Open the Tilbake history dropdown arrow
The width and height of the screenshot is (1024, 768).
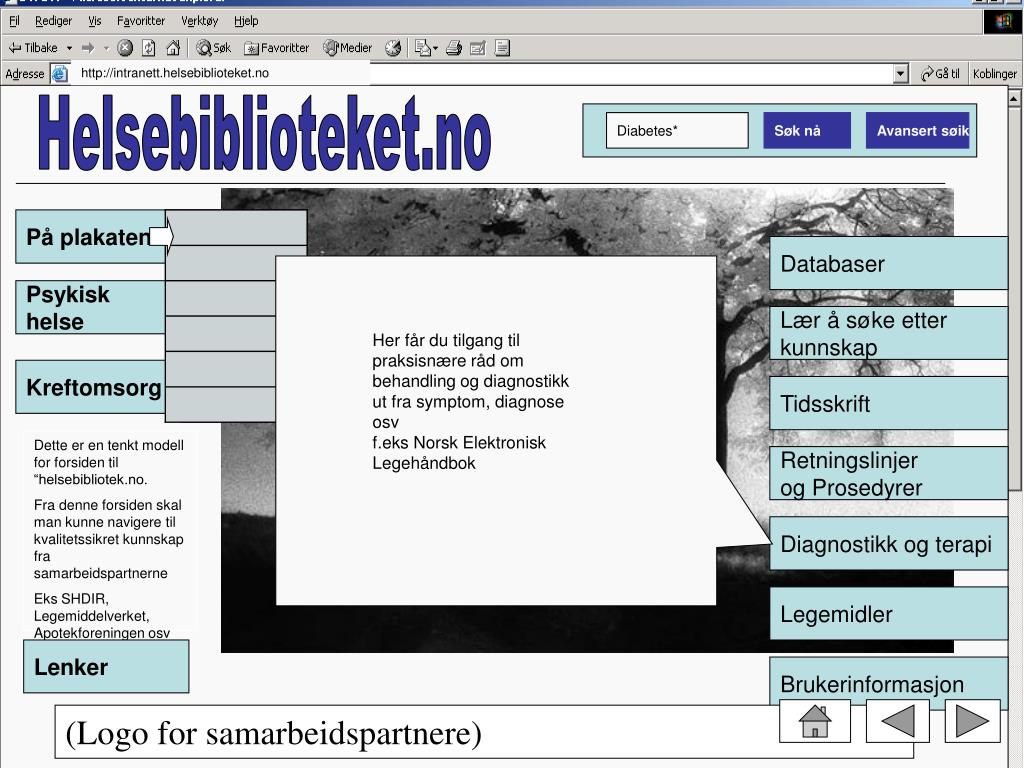[69, 48]
